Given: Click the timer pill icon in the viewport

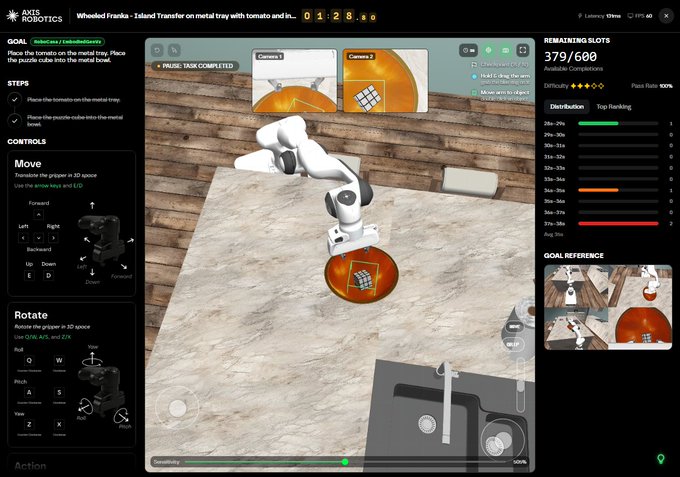Looking at the screenshot, I should 468,50.
